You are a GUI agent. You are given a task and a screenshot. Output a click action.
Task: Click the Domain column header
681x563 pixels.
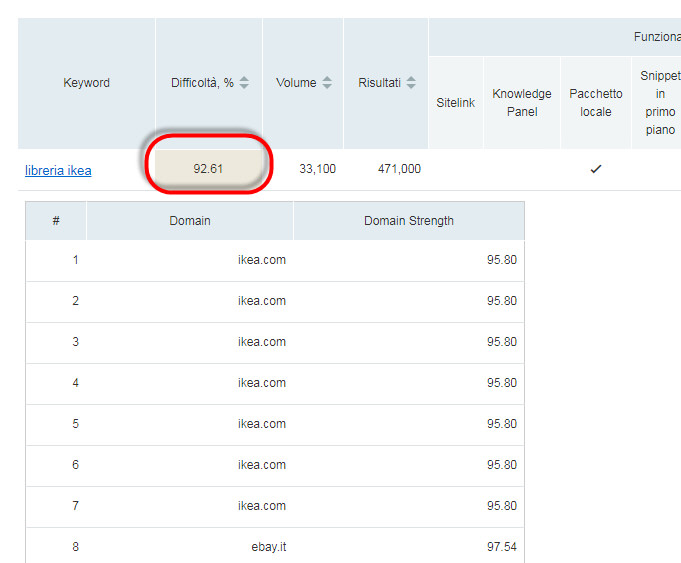coord(190,221)
